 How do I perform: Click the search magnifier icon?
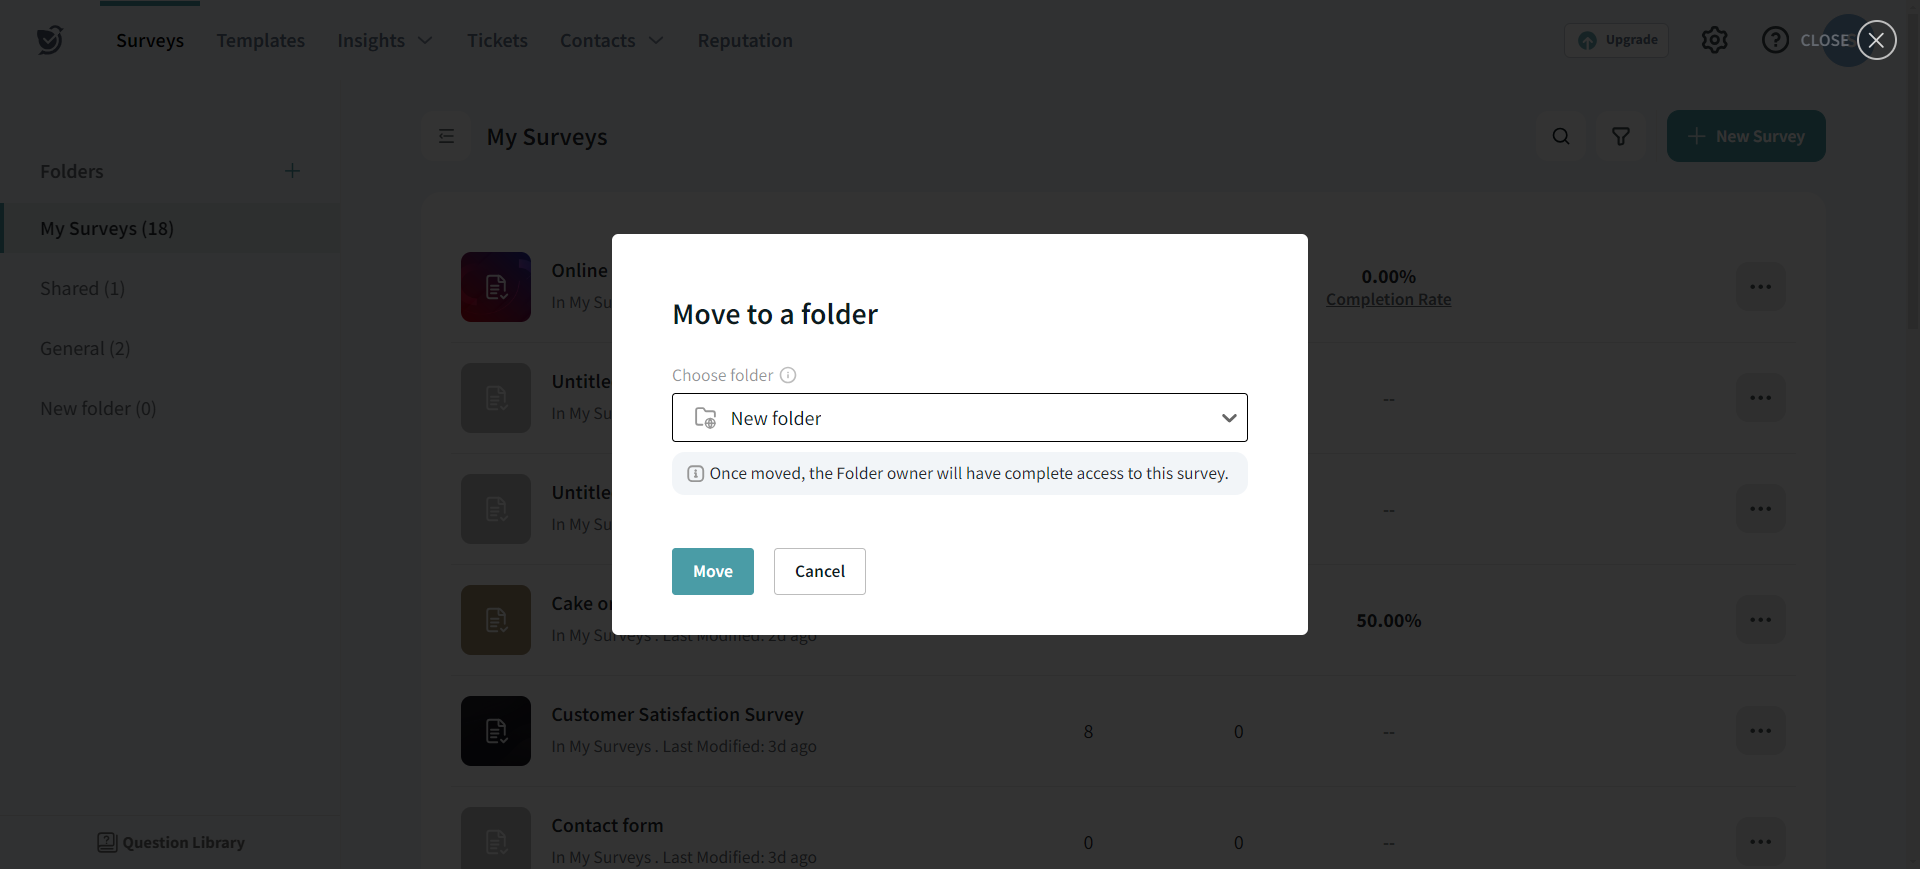coord(1560,137)
